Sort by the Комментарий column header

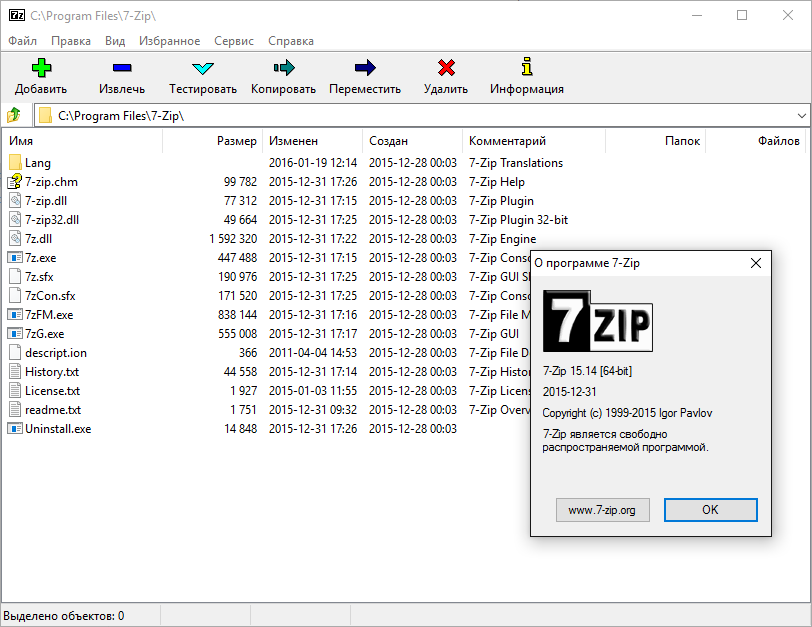coord(534,141)
